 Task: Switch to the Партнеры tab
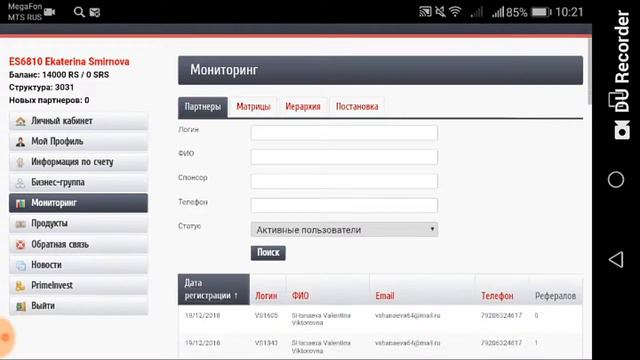202,107
